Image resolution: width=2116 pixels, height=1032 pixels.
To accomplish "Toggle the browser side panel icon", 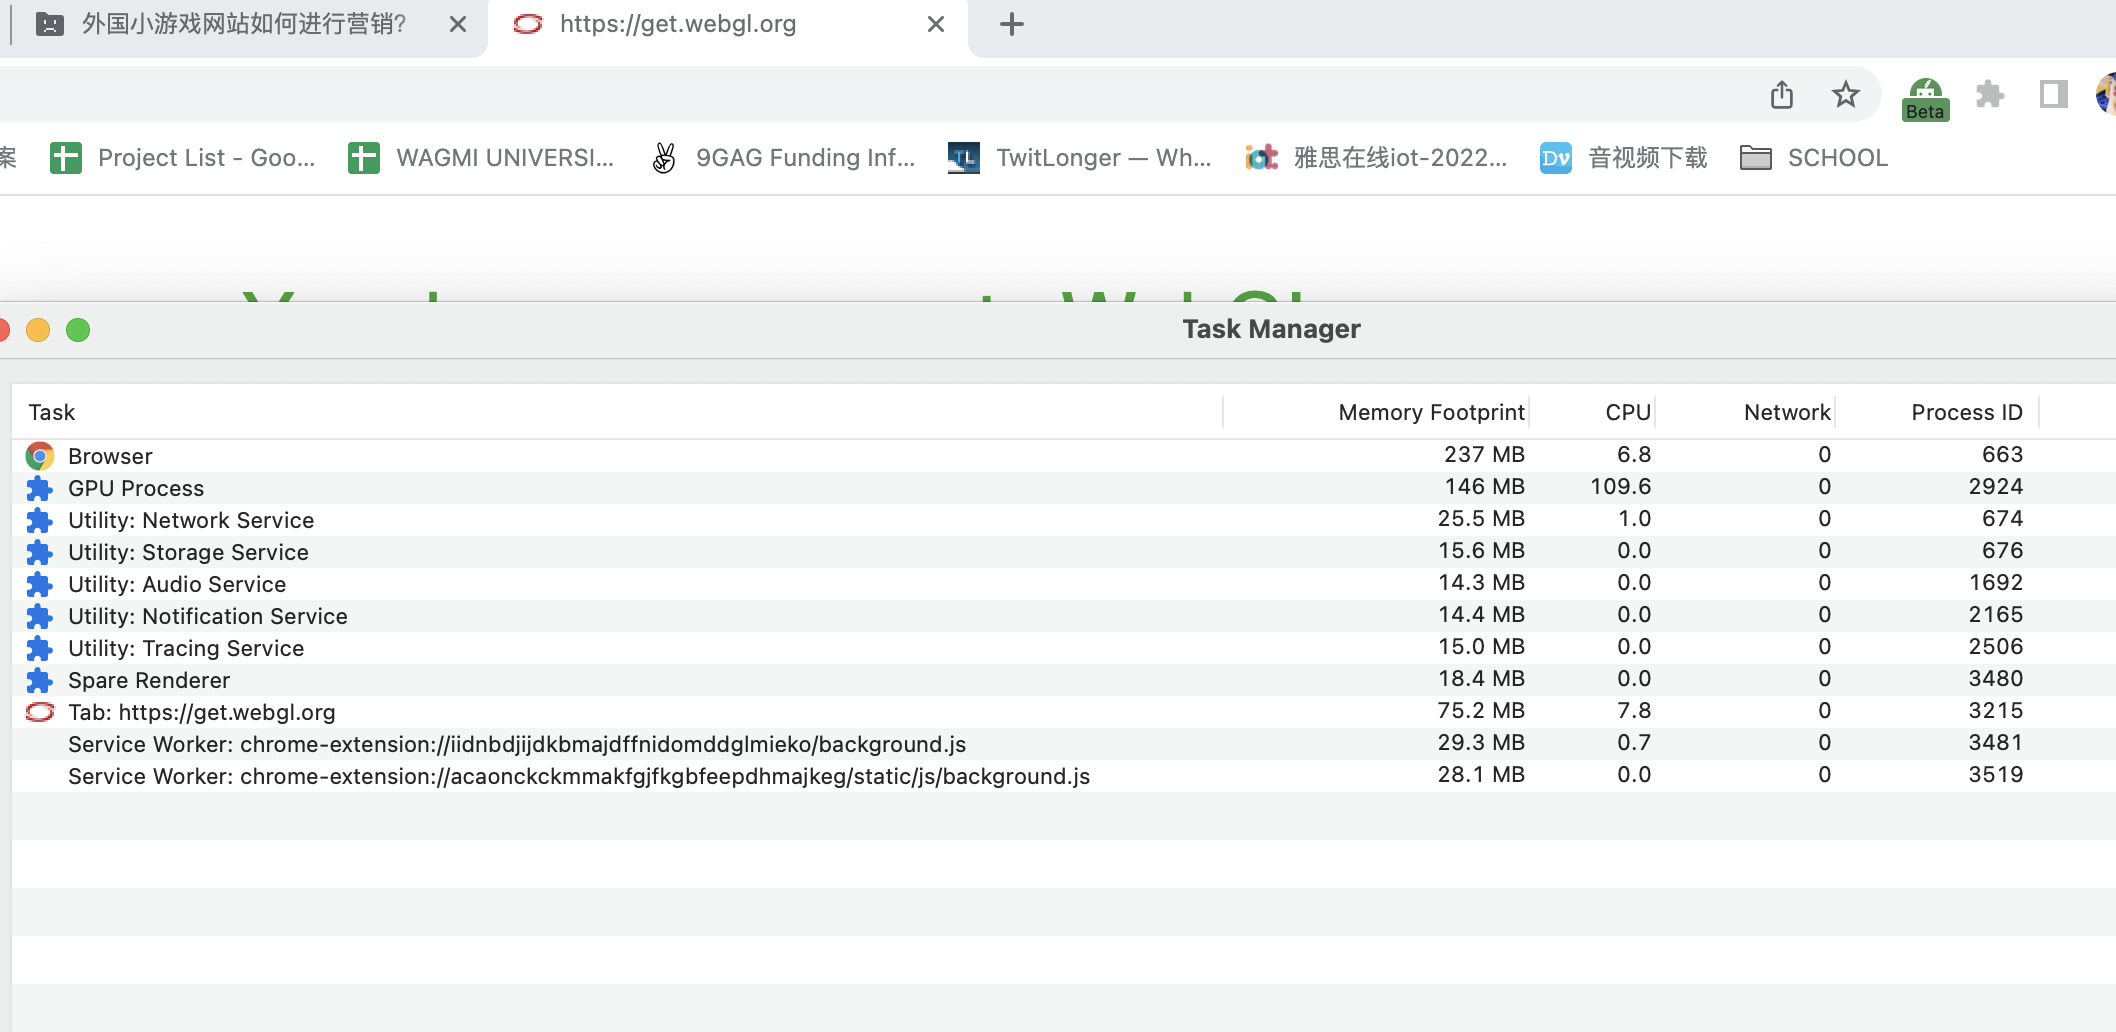I will tap(2053, 95).
